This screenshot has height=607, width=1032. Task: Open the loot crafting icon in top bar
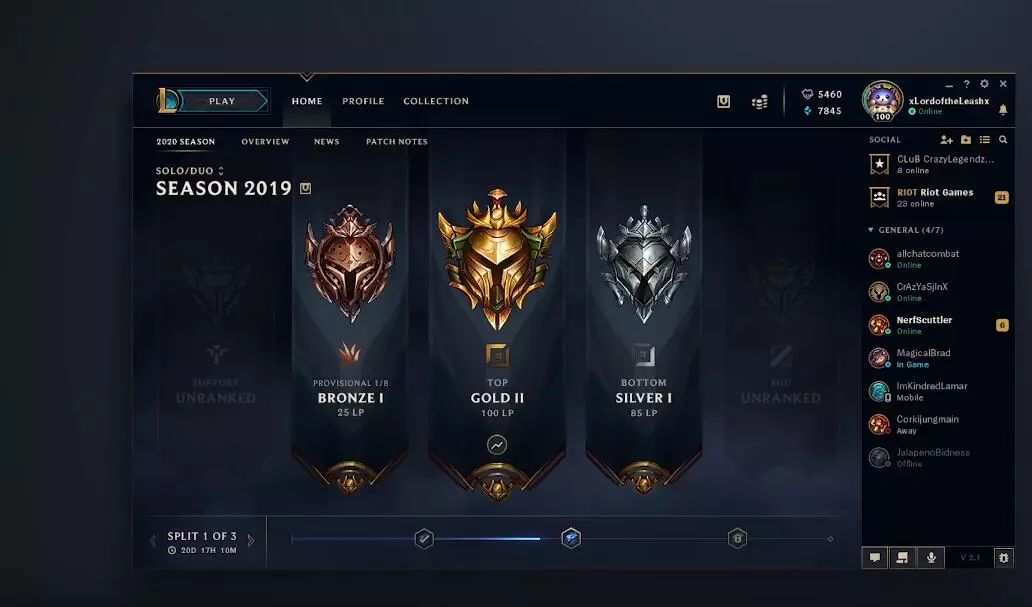click(x=723, y=101)
